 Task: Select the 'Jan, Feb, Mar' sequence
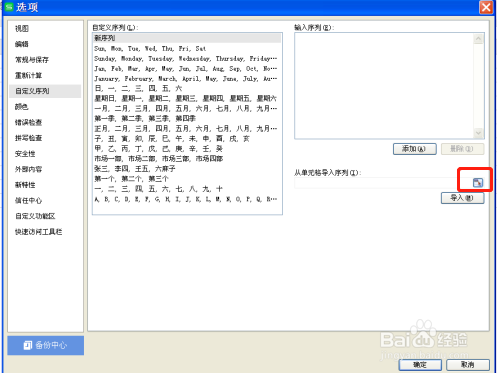pyautogui.click(x=187, y=69)
